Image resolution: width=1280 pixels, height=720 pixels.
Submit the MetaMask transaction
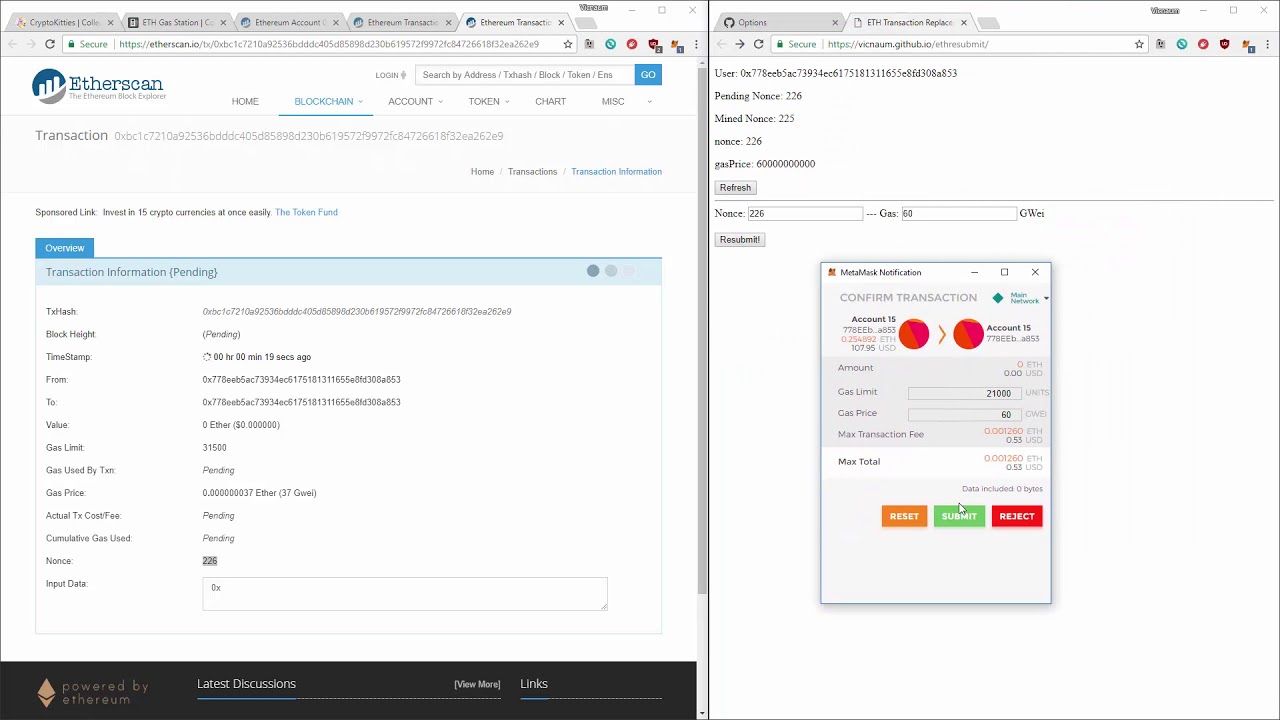[959, 516]
